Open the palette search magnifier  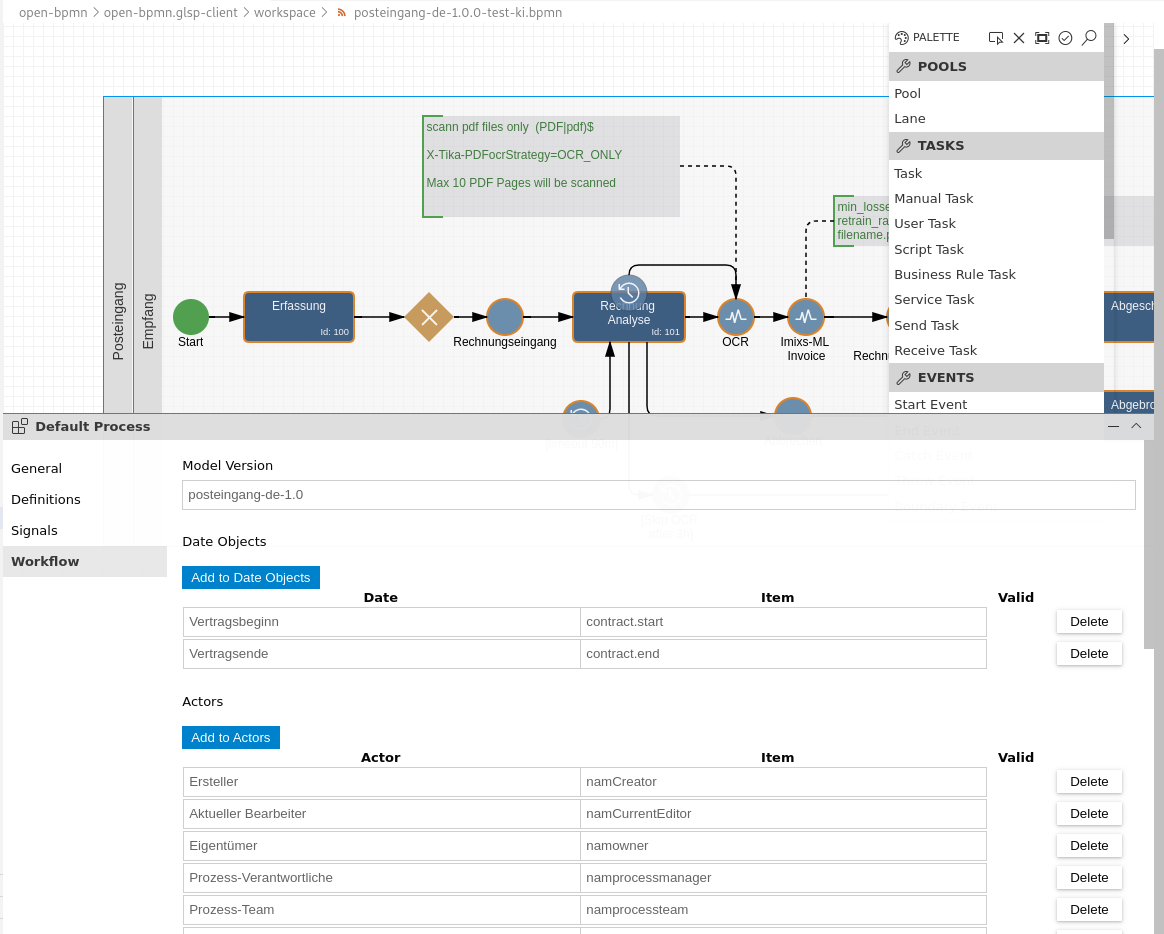click(1088, 37)
